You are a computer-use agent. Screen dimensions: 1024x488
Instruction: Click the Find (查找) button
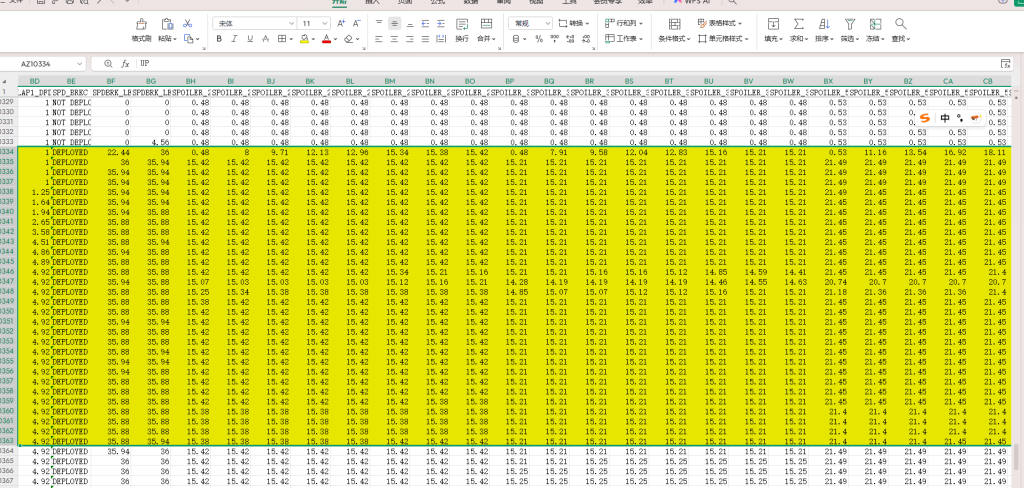point(901,30)
